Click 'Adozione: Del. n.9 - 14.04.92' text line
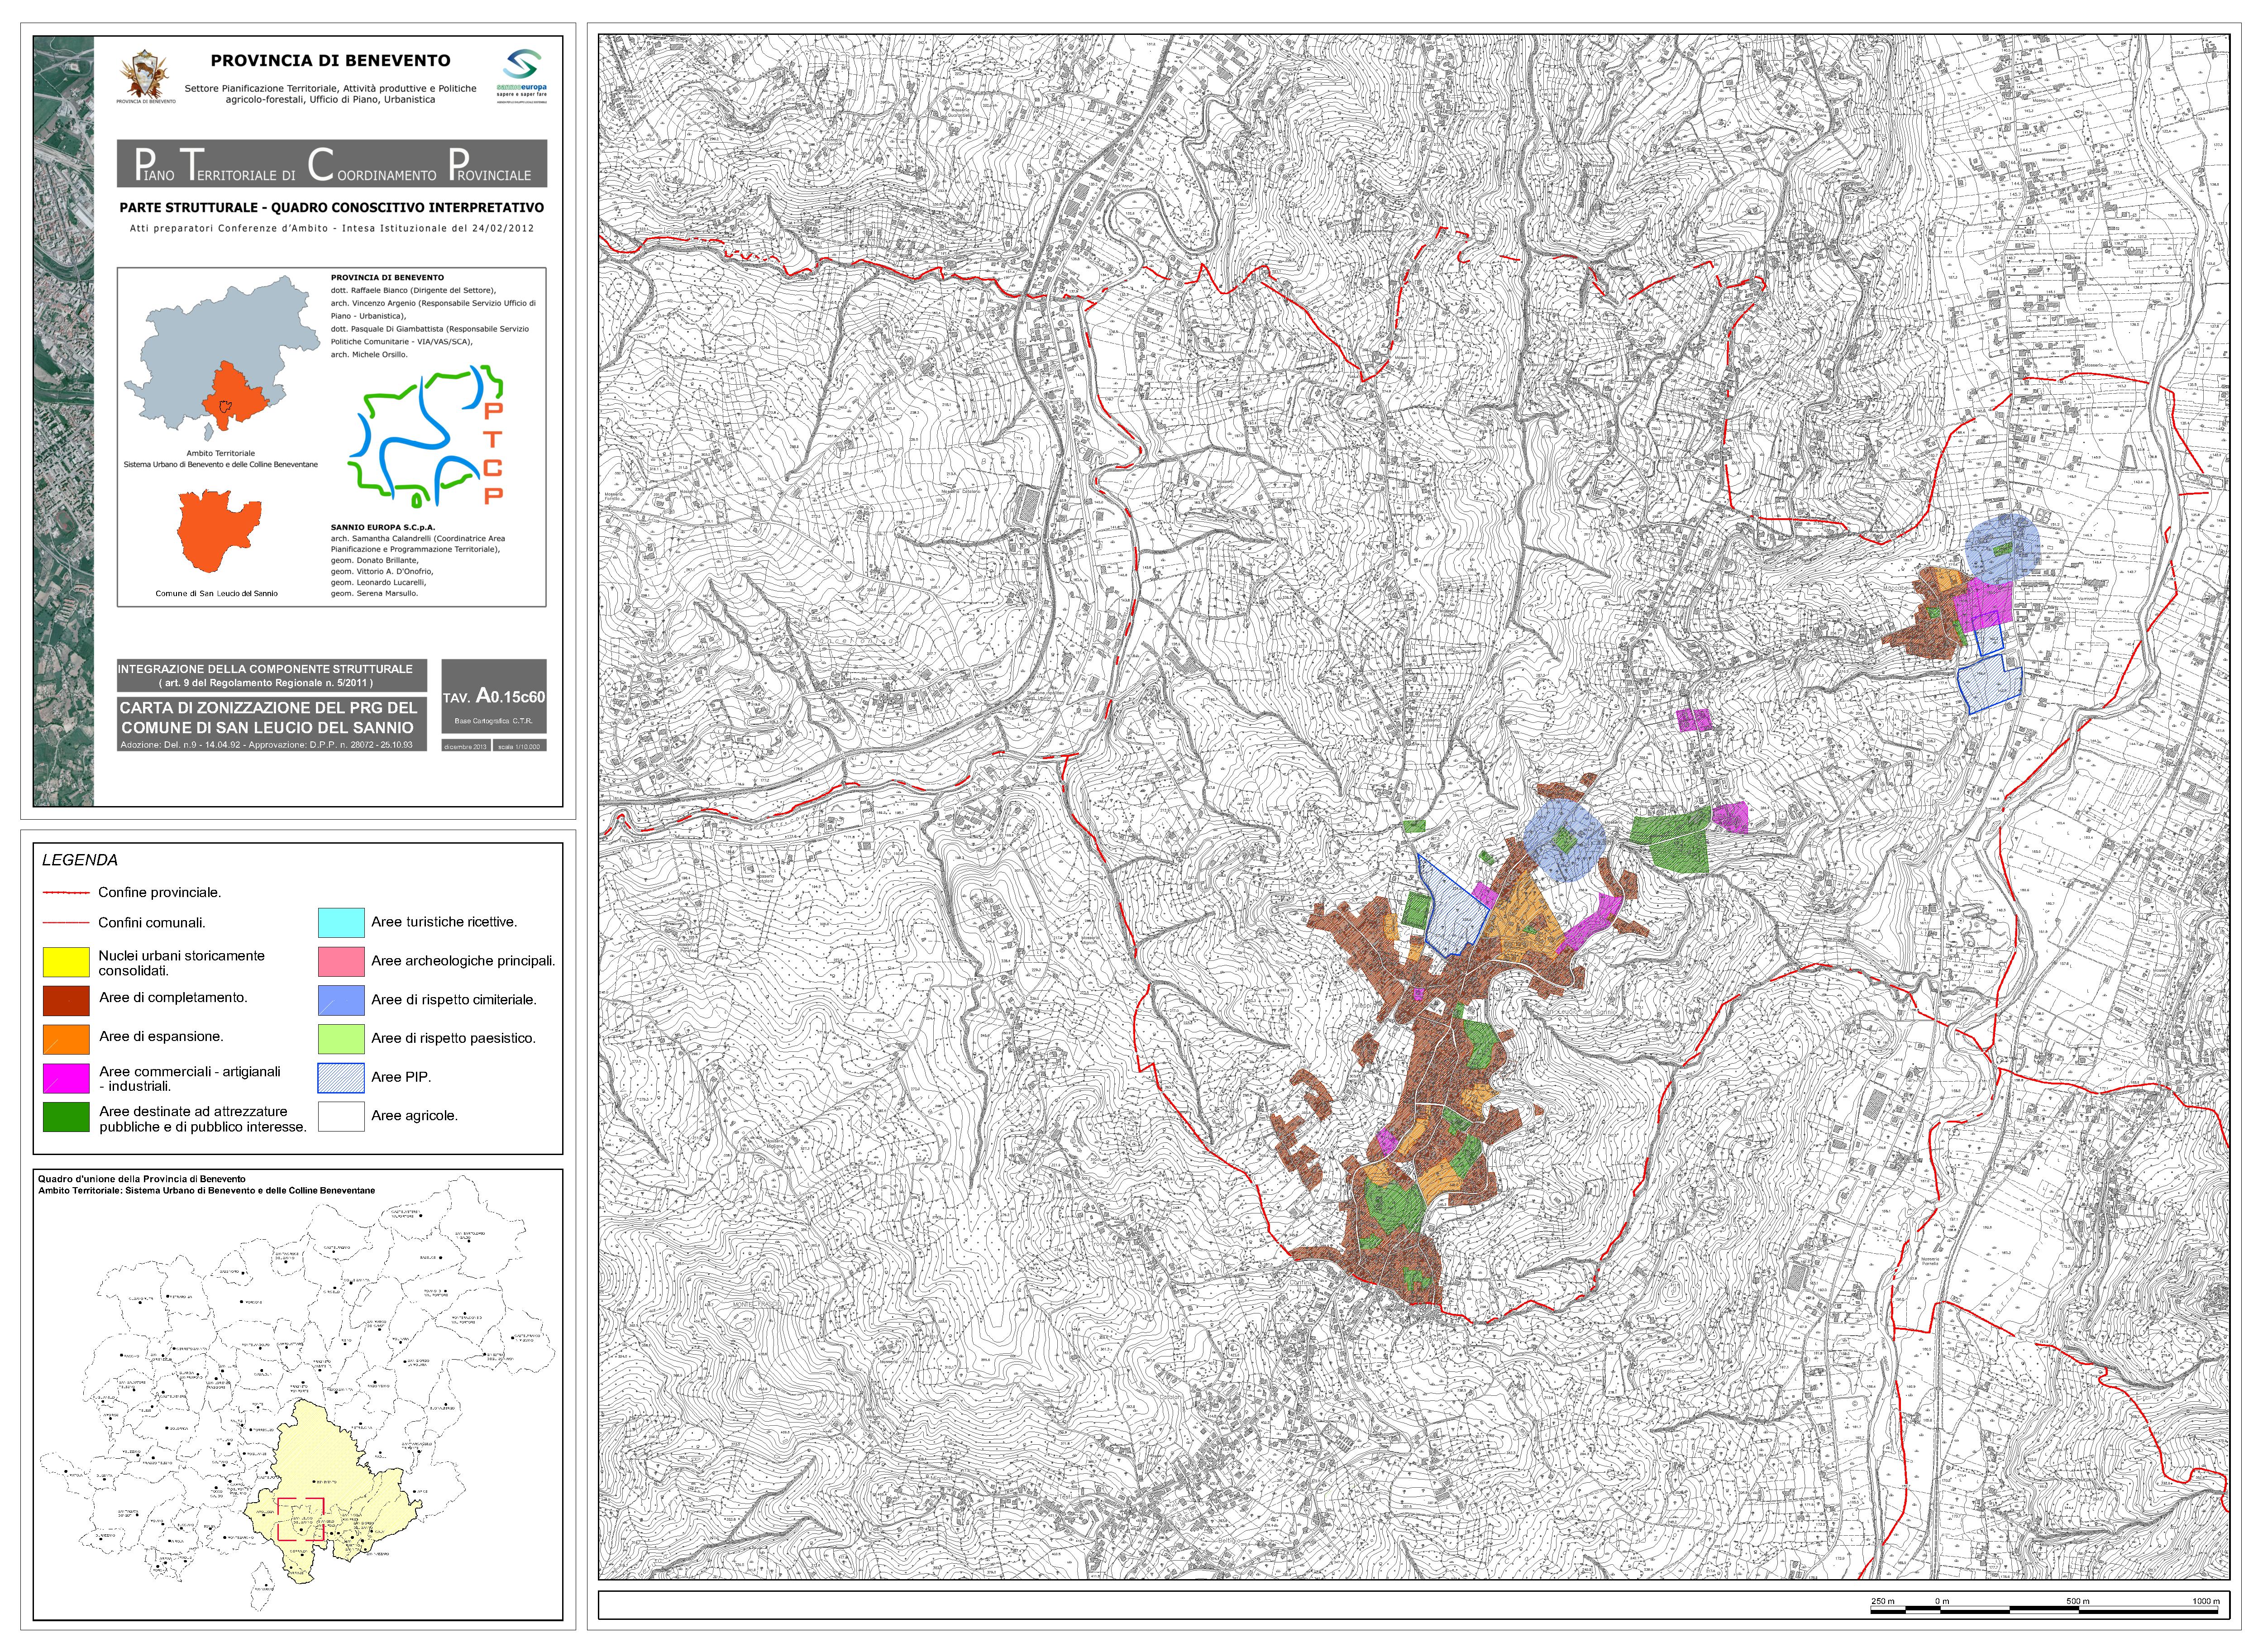This screenshot has width=2263, height=1652. [x=267, y=745]
